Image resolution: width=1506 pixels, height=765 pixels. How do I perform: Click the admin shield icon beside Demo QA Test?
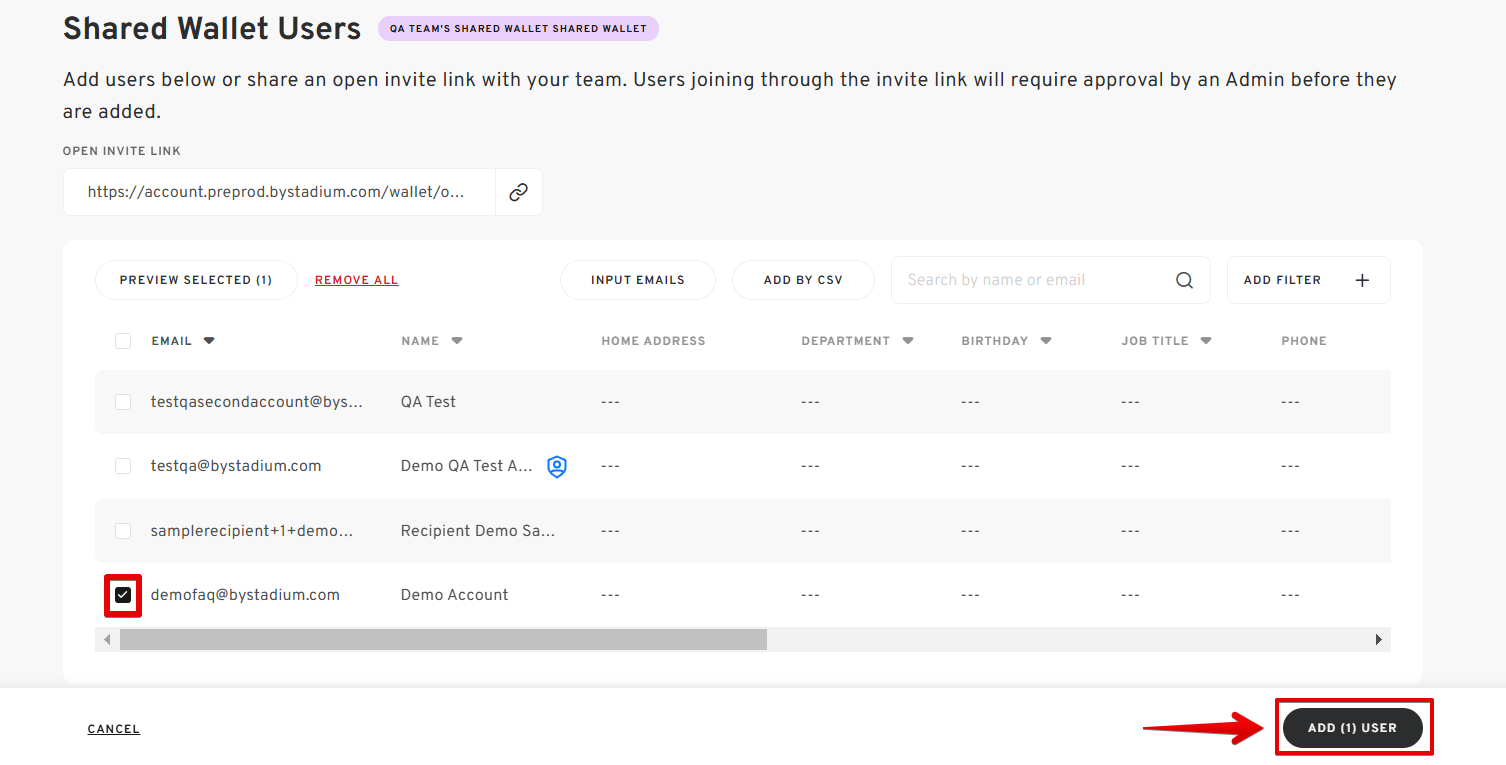pos(557,466)
